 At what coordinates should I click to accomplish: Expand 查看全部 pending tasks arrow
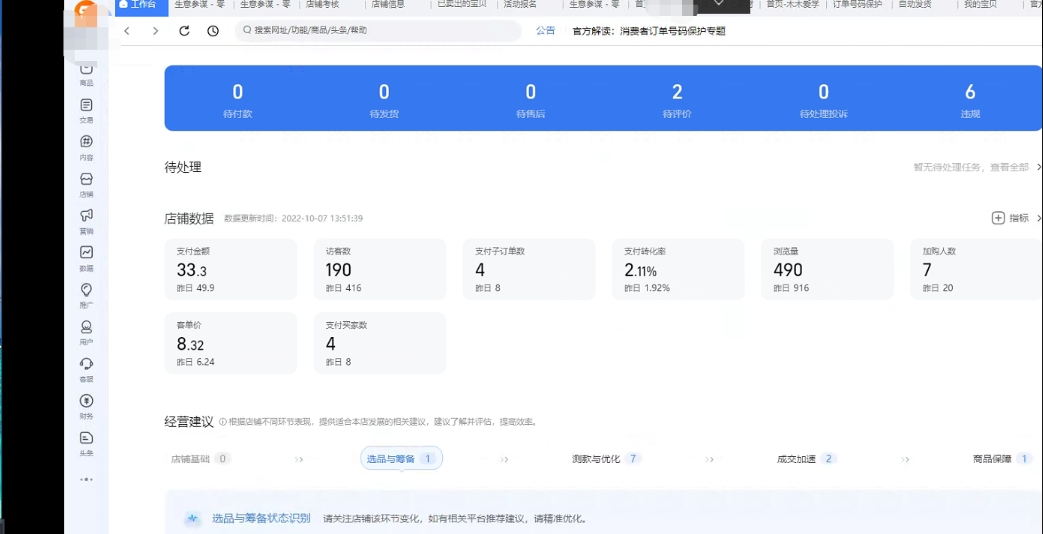pos(1038,167)
